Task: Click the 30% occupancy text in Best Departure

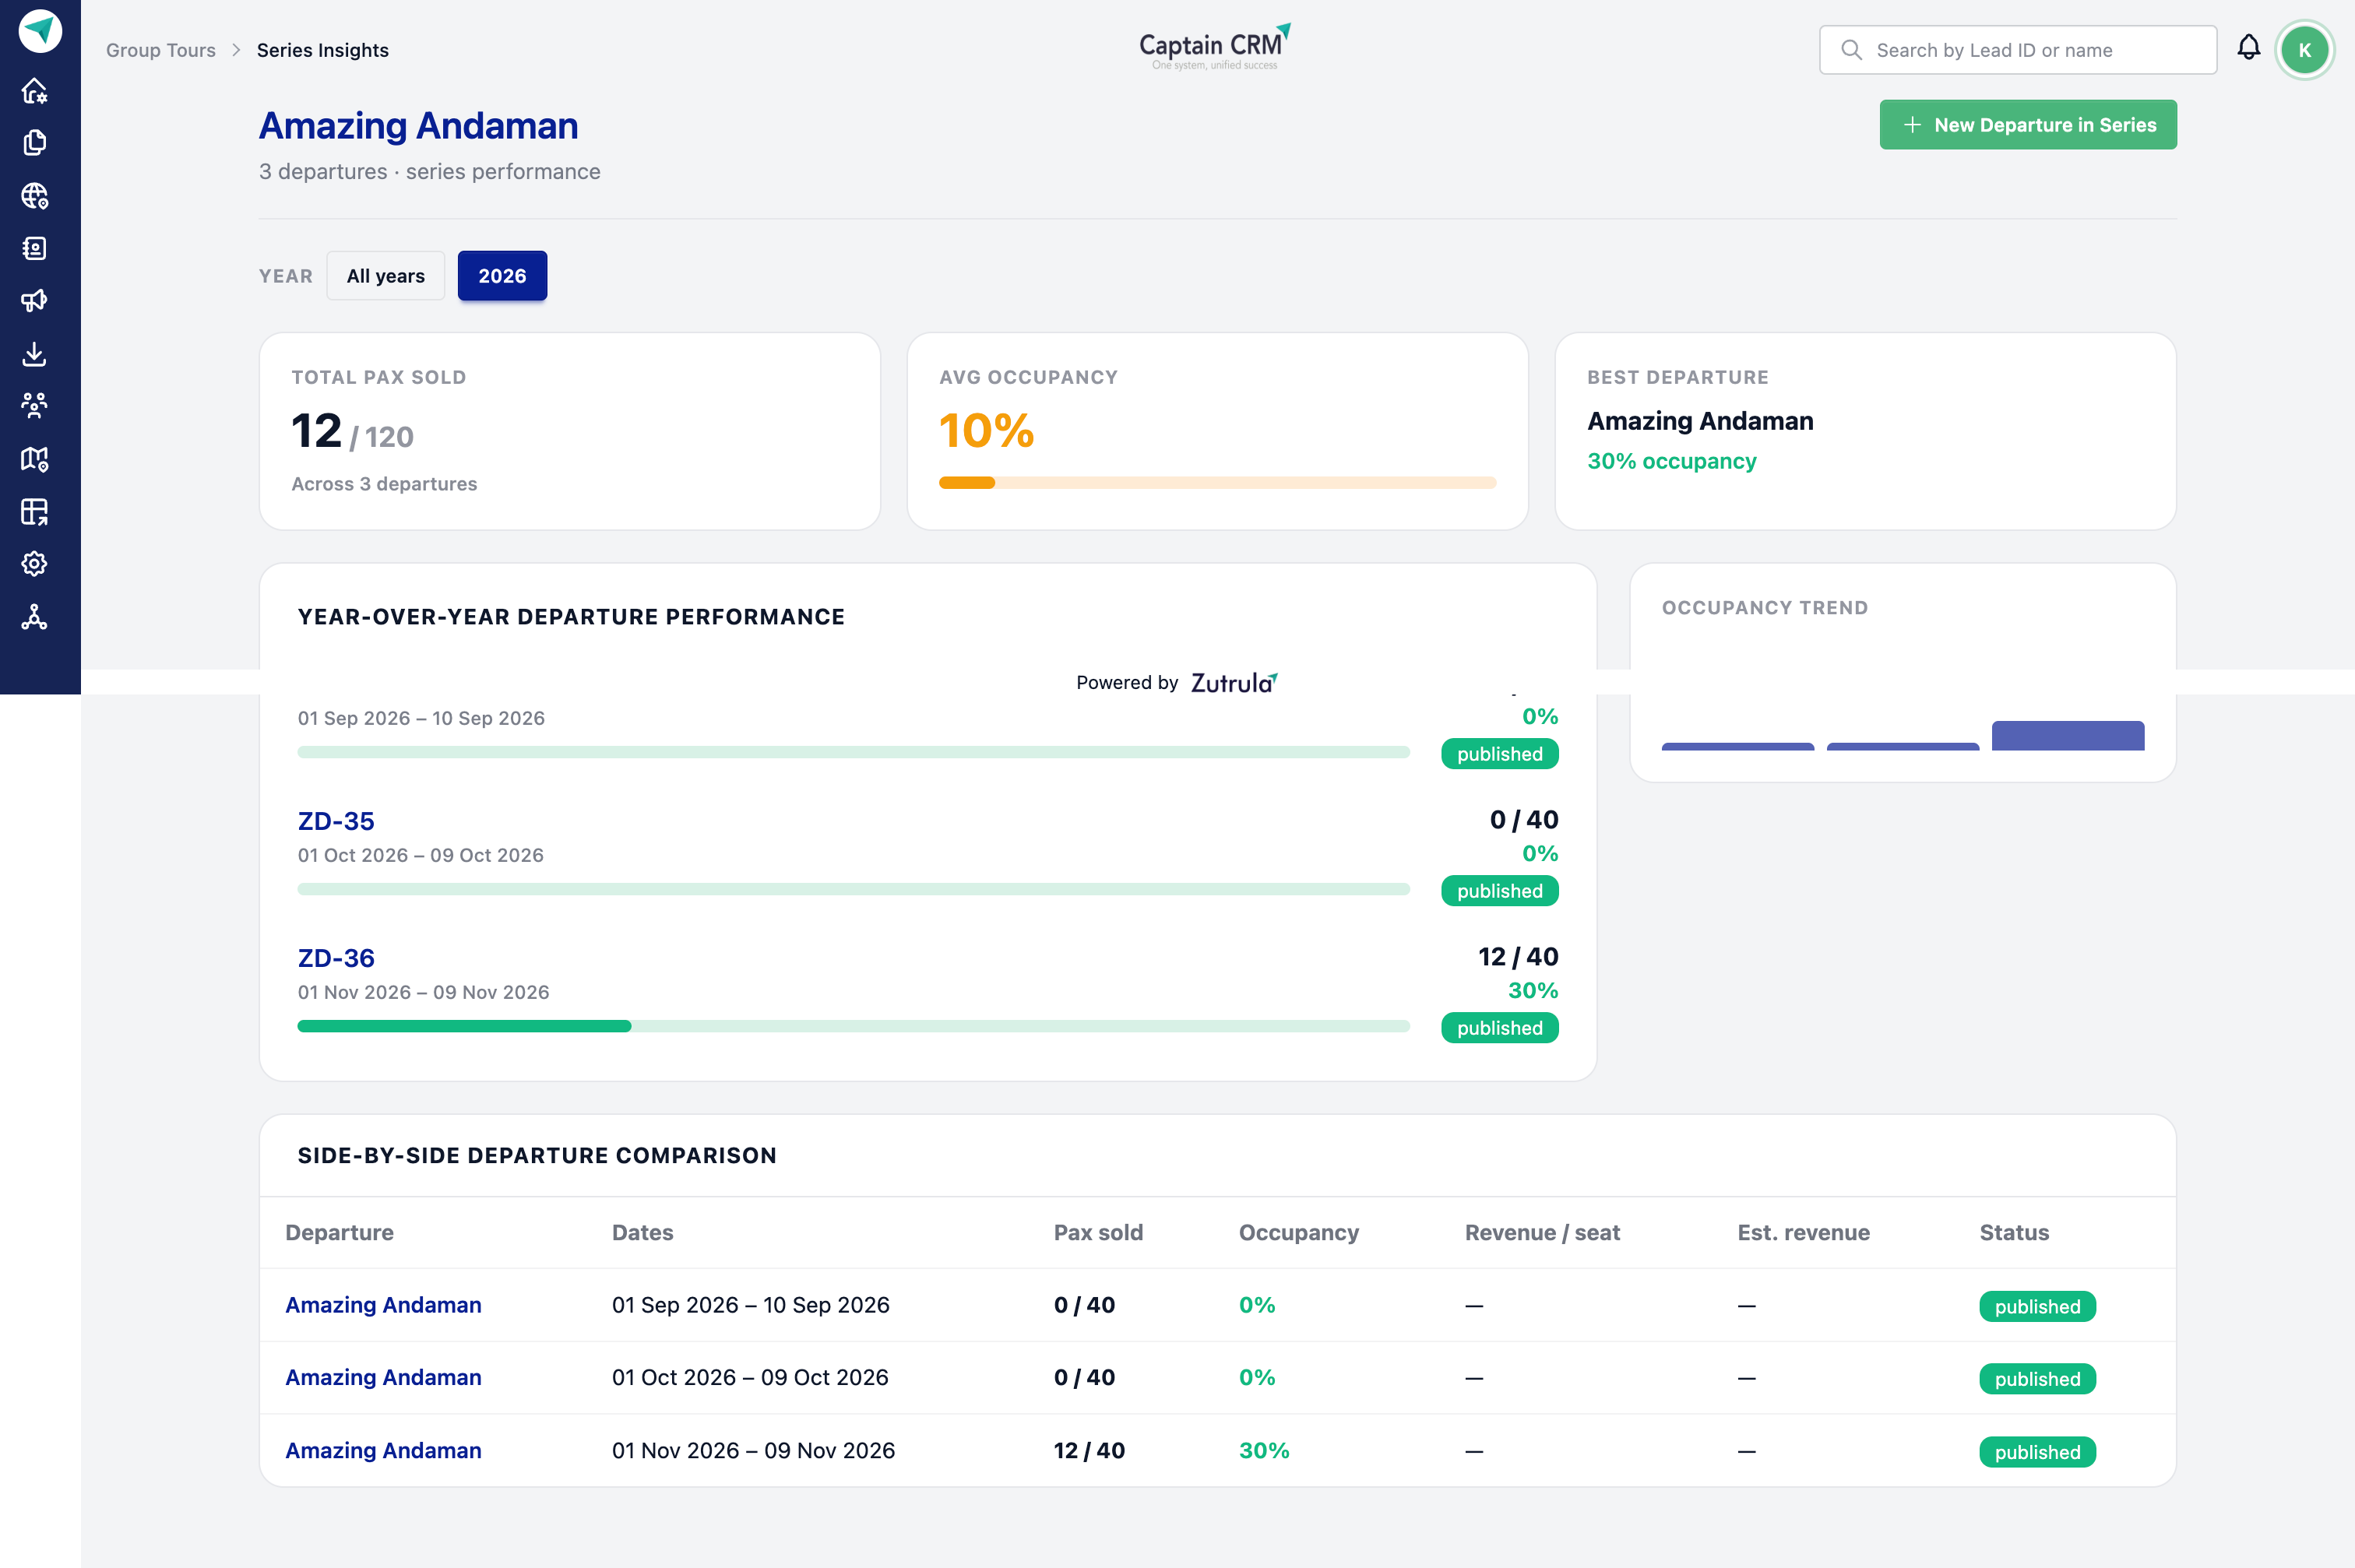Action: tap(1672, 461)
